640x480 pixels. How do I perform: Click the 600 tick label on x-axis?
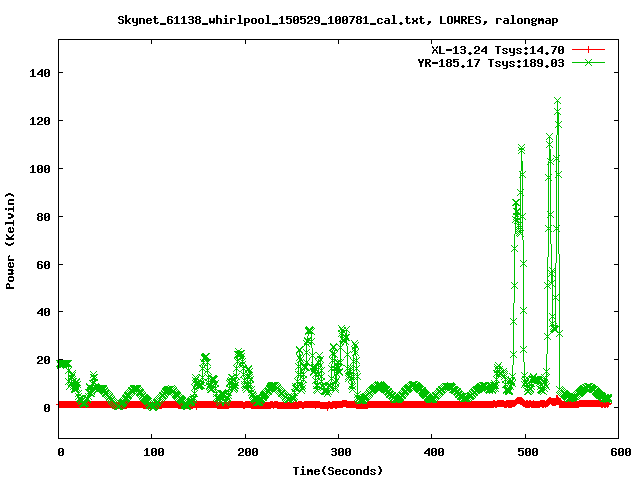point(619,452)
